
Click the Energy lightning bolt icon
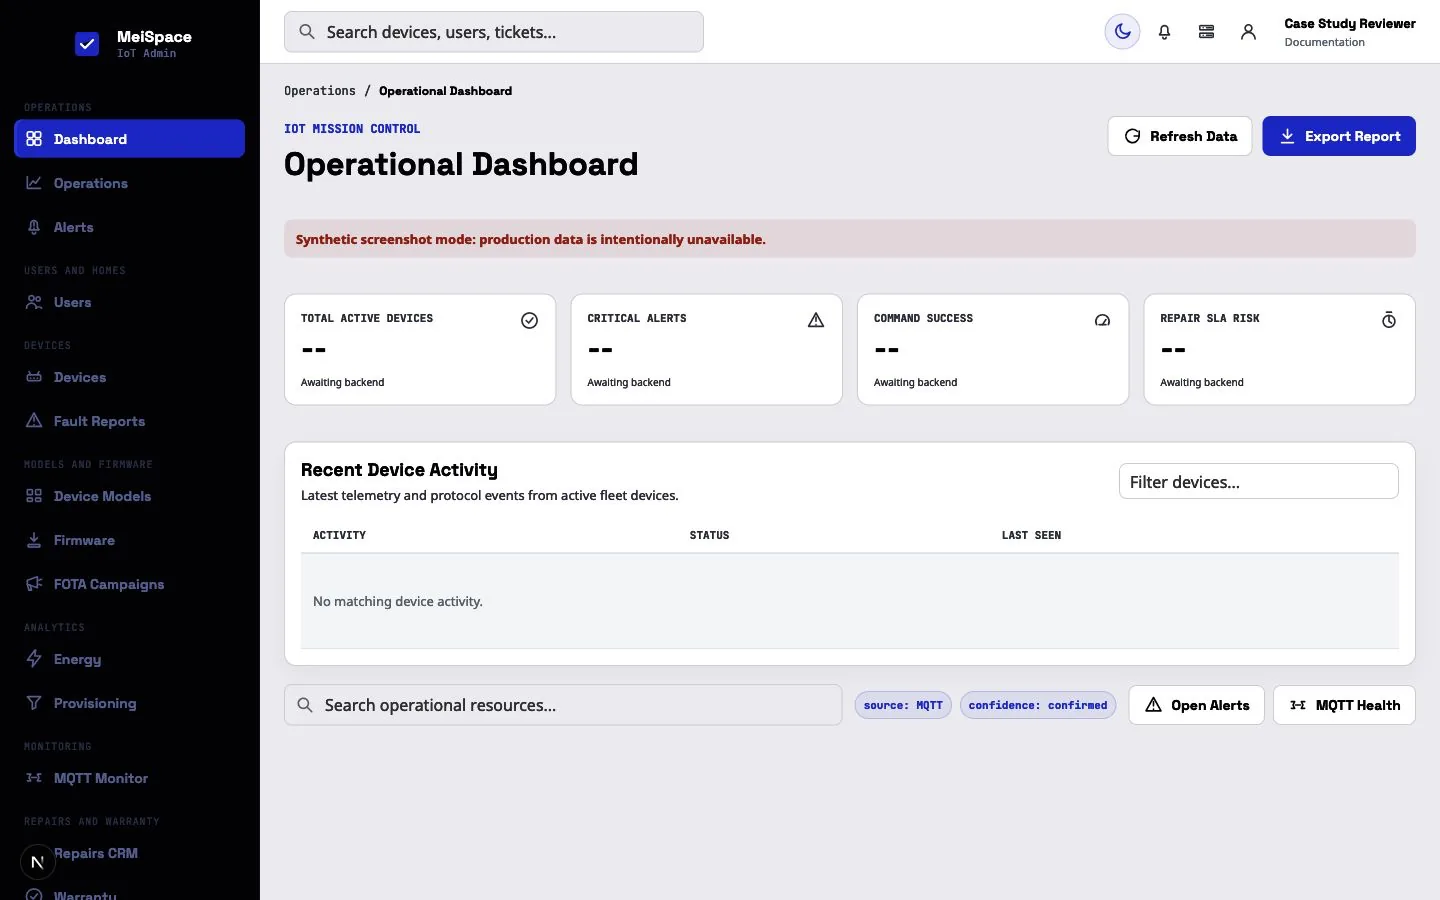click(34, 659)
